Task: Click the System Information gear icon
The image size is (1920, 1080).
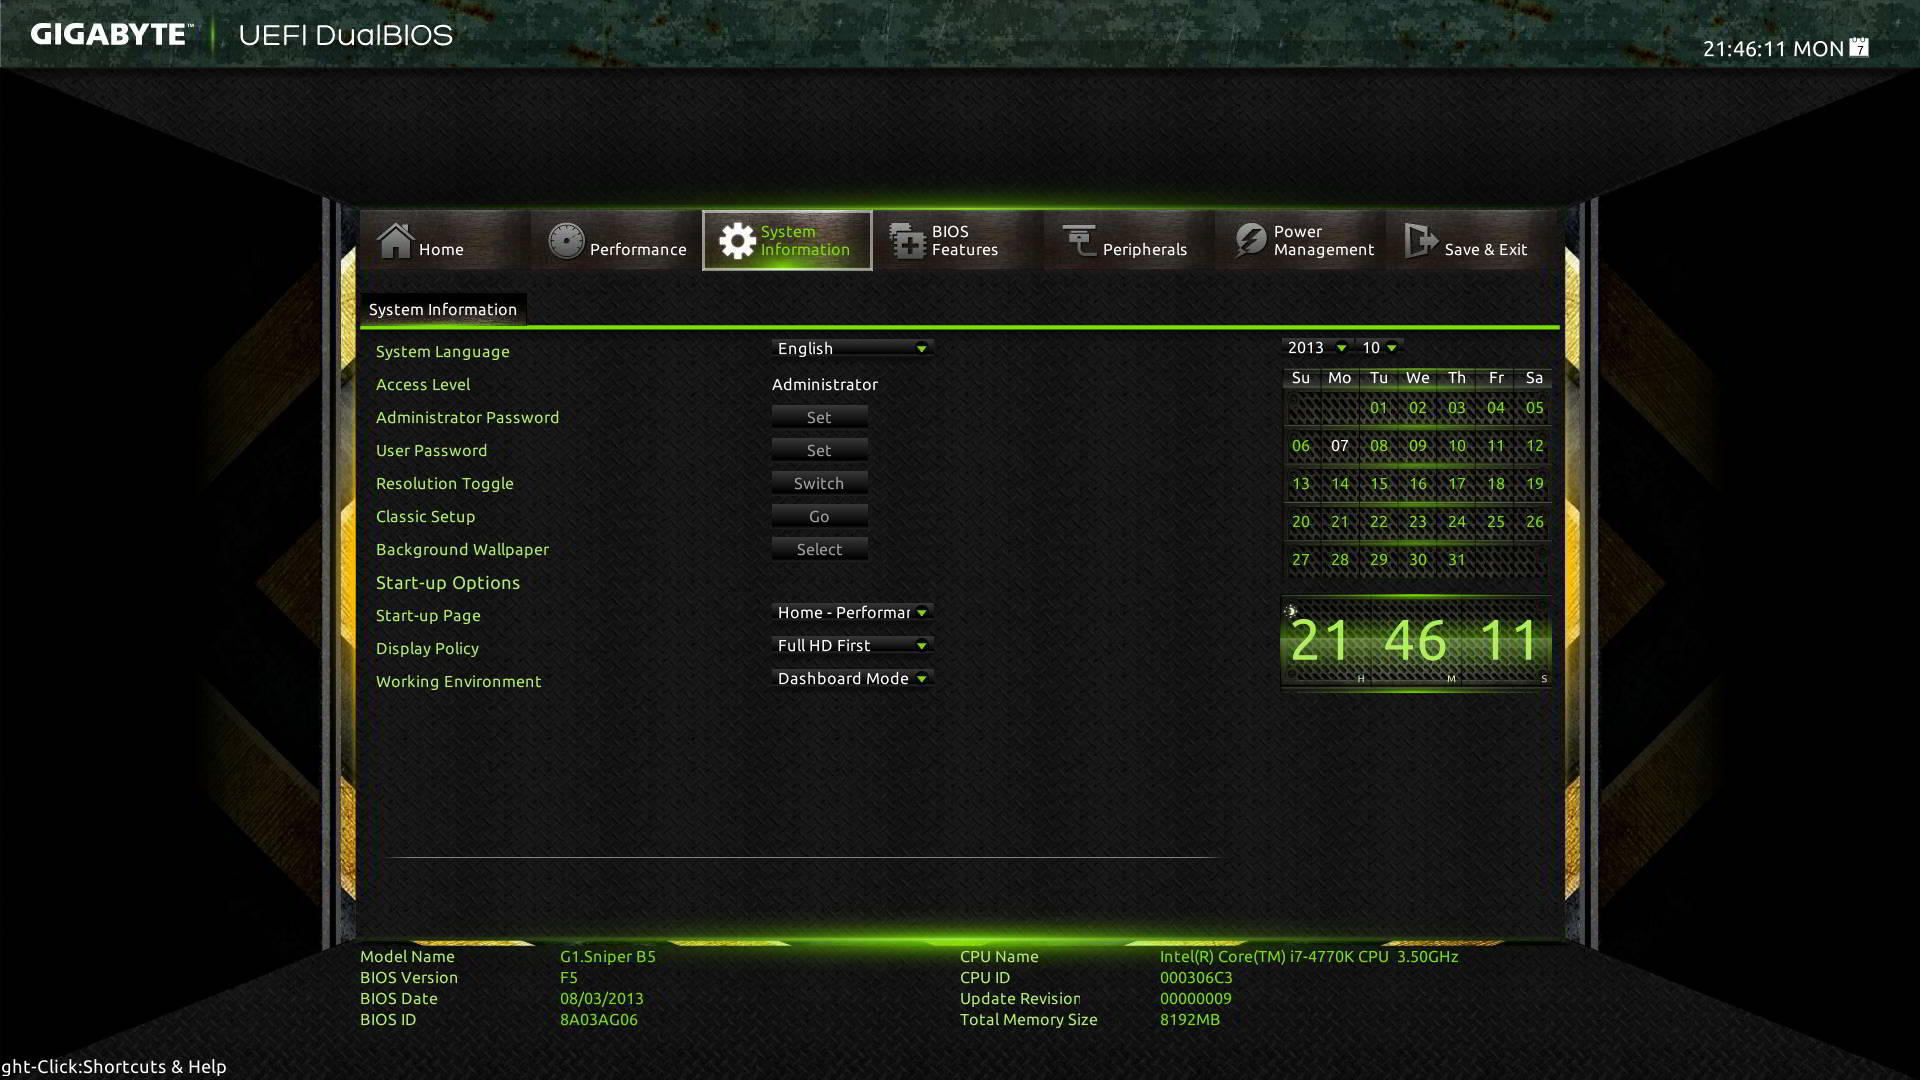Action: point(737,241)
